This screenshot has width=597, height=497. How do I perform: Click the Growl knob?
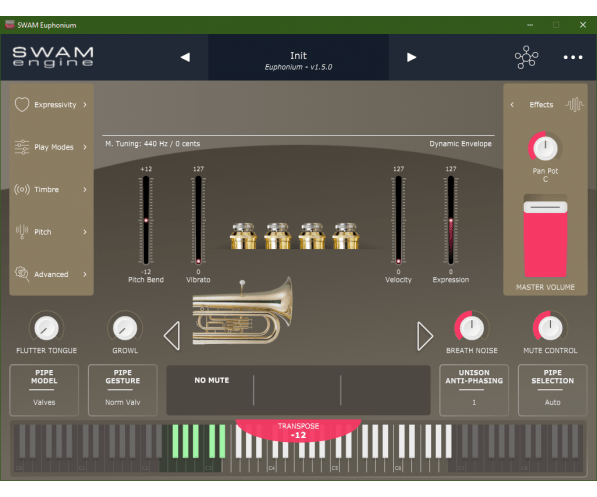[125, 328]
